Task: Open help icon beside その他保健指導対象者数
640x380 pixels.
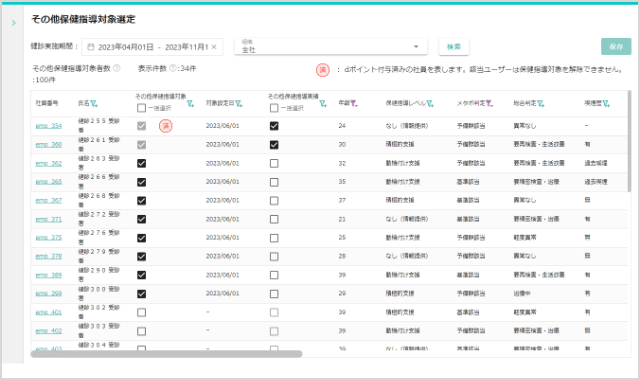Action: pos(116,68)
